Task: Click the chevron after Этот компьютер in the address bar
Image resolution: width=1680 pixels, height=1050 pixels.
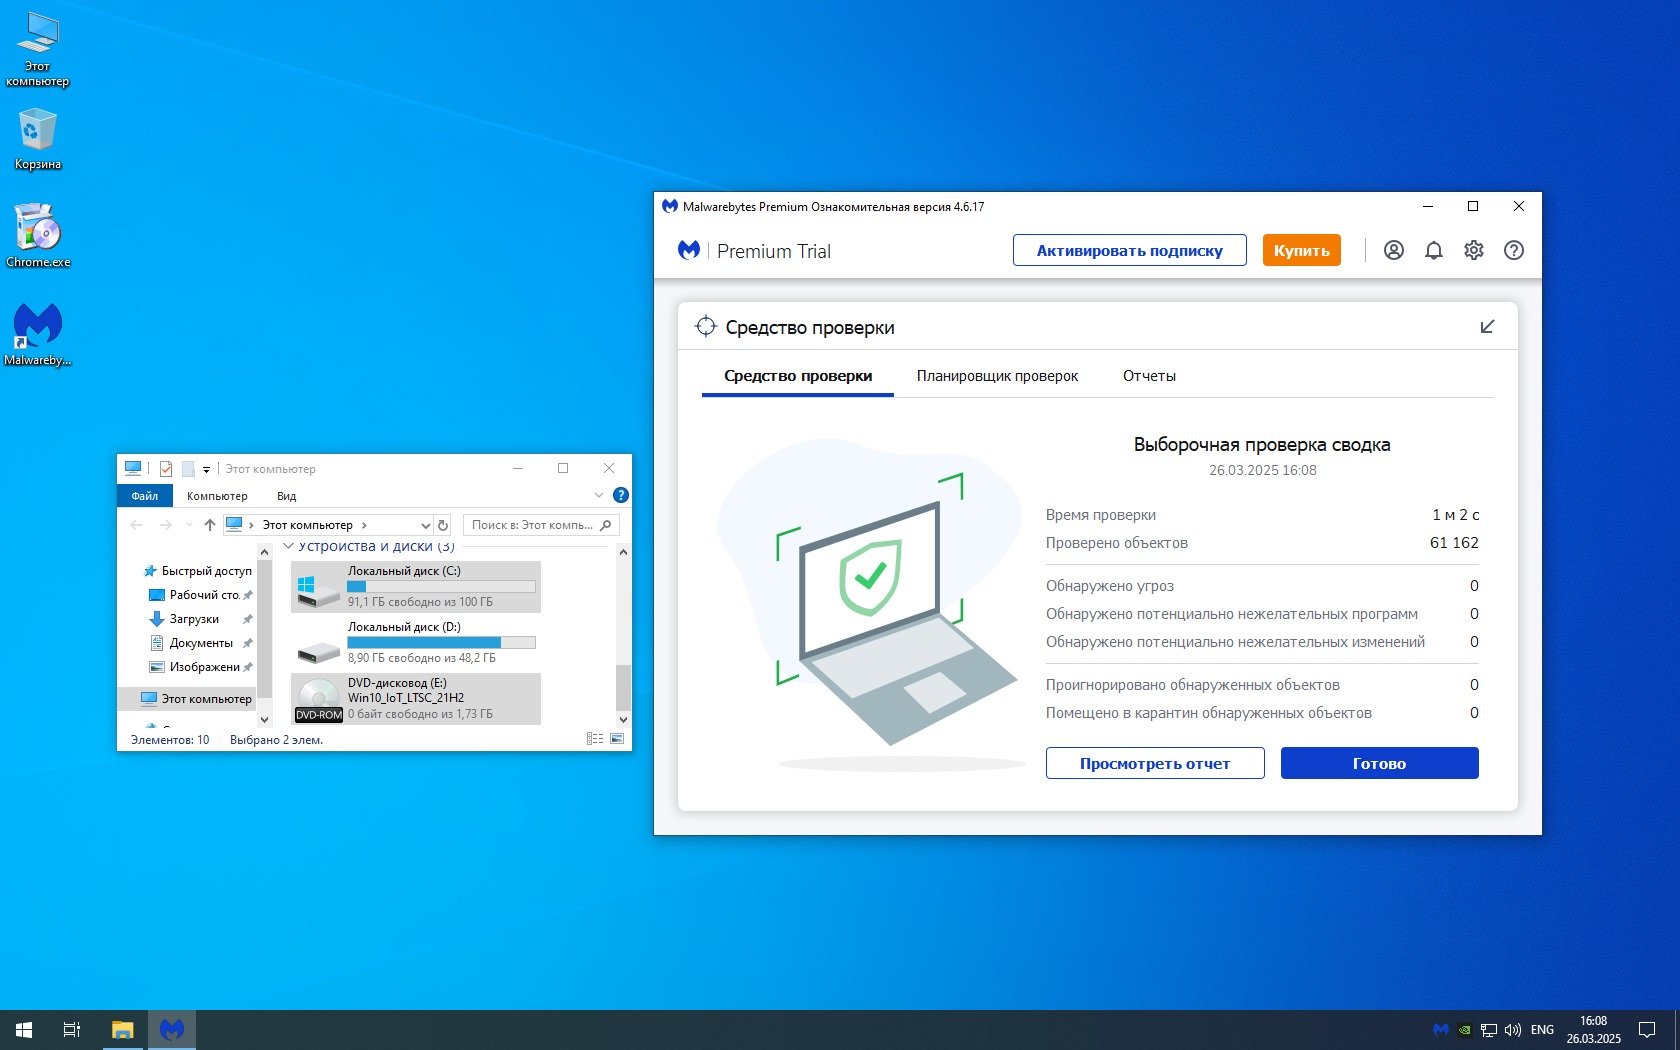Action: click(364, 525)
